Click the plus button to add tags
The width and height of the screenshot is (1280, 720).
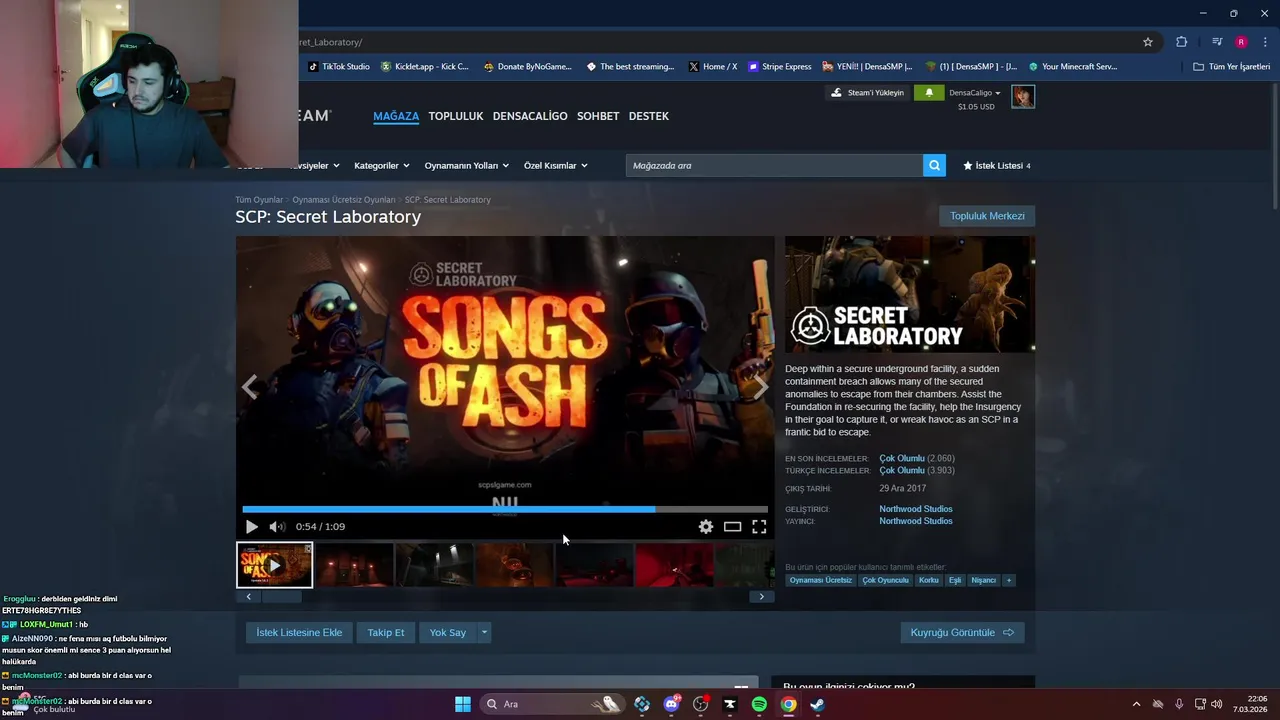1009,580
